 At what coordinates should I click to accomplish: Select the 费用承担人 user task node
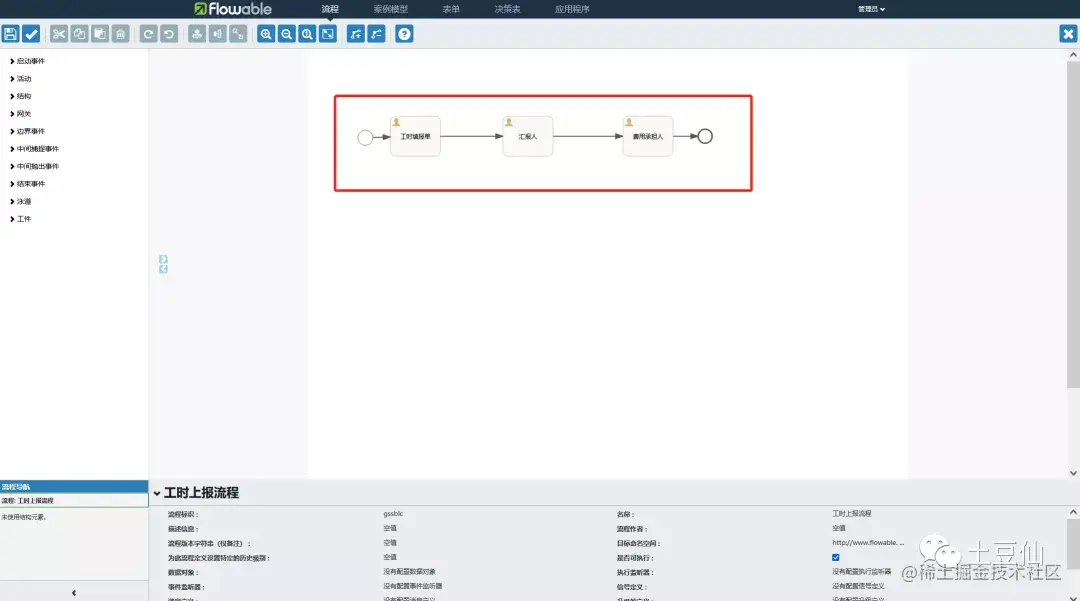click(x=647, y=136)
